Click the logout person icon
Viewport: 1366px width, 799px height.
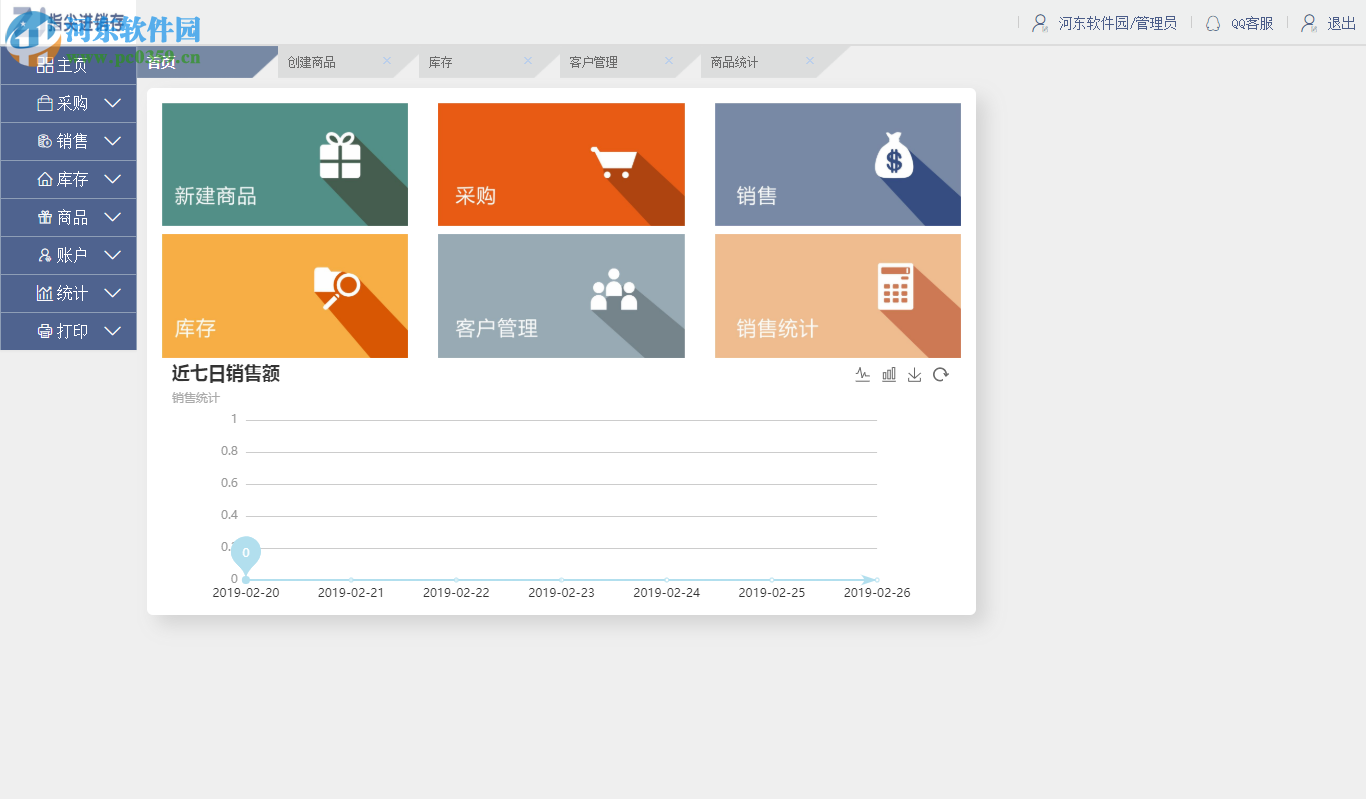point(1309,23)
